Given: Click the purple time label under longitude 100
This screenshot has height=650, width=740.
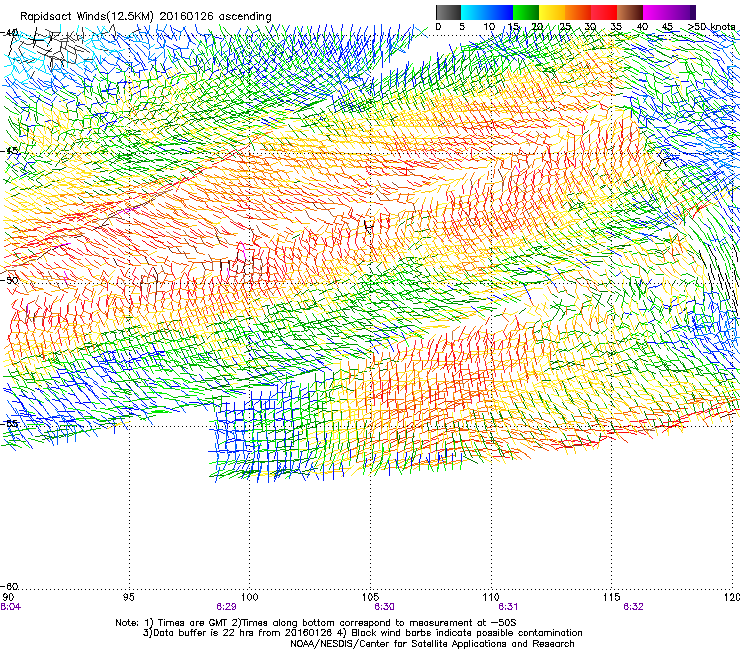Looking at the screenshot, I should [227, 607].
